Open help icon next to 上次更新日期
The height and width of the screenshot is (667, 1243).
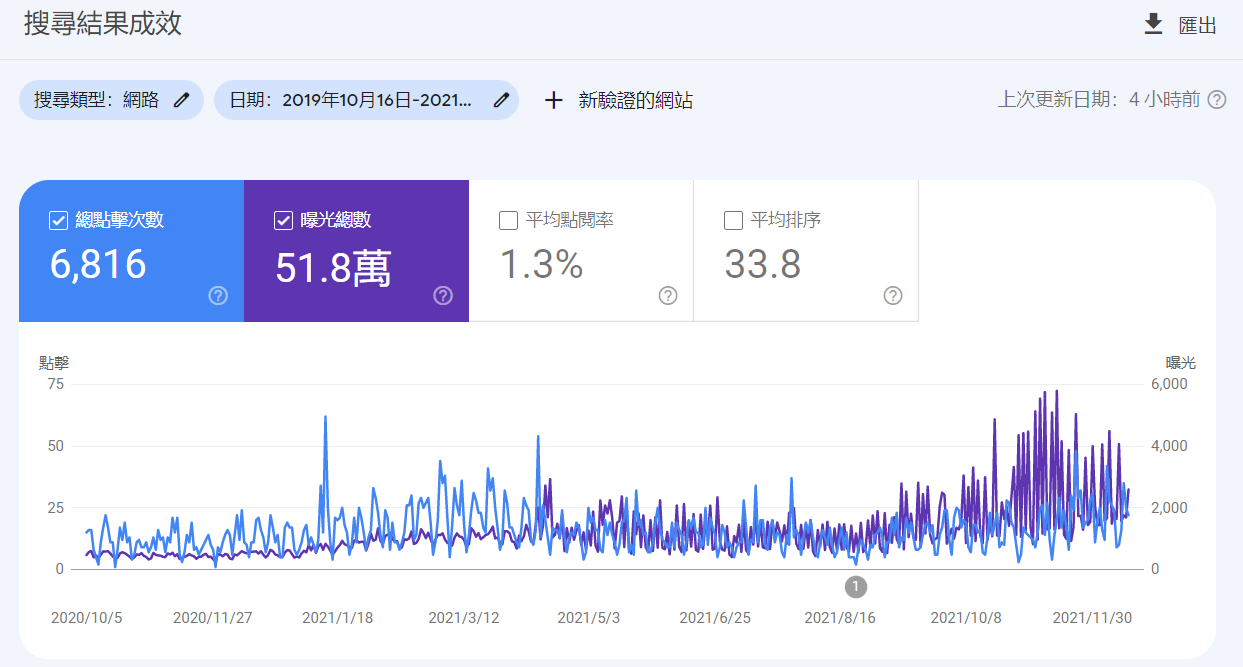coord(1217,100)
